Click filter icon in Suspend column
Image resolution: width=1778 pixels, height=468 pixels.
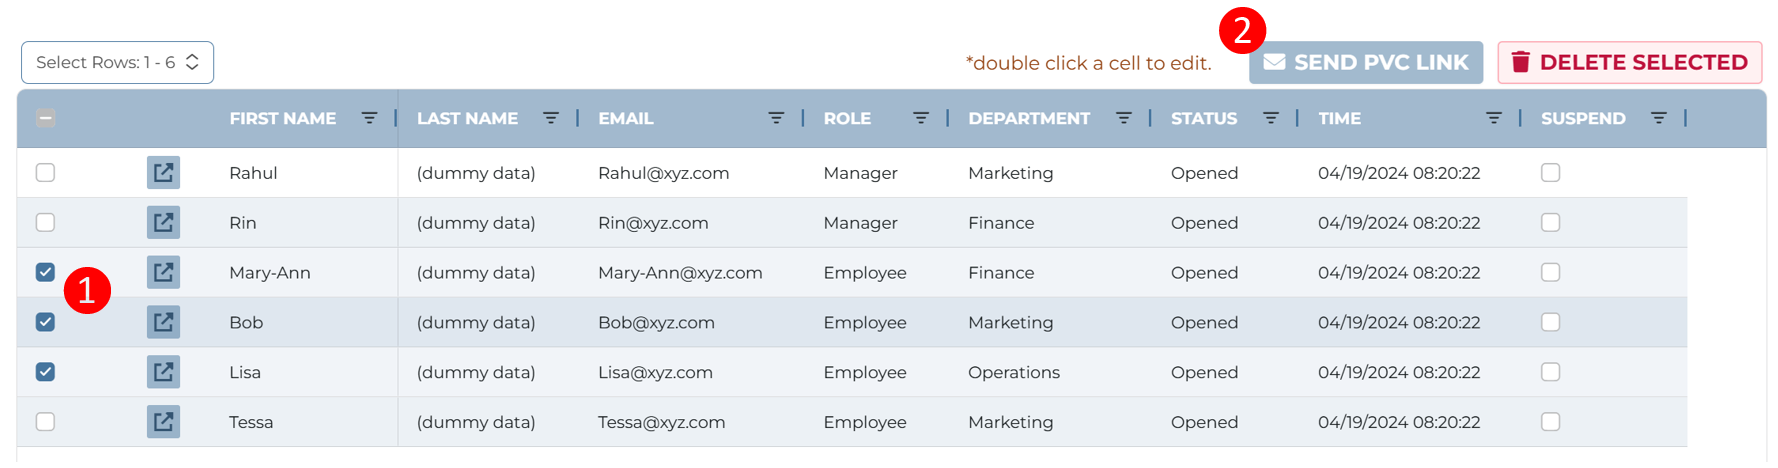coord(1659,118)
